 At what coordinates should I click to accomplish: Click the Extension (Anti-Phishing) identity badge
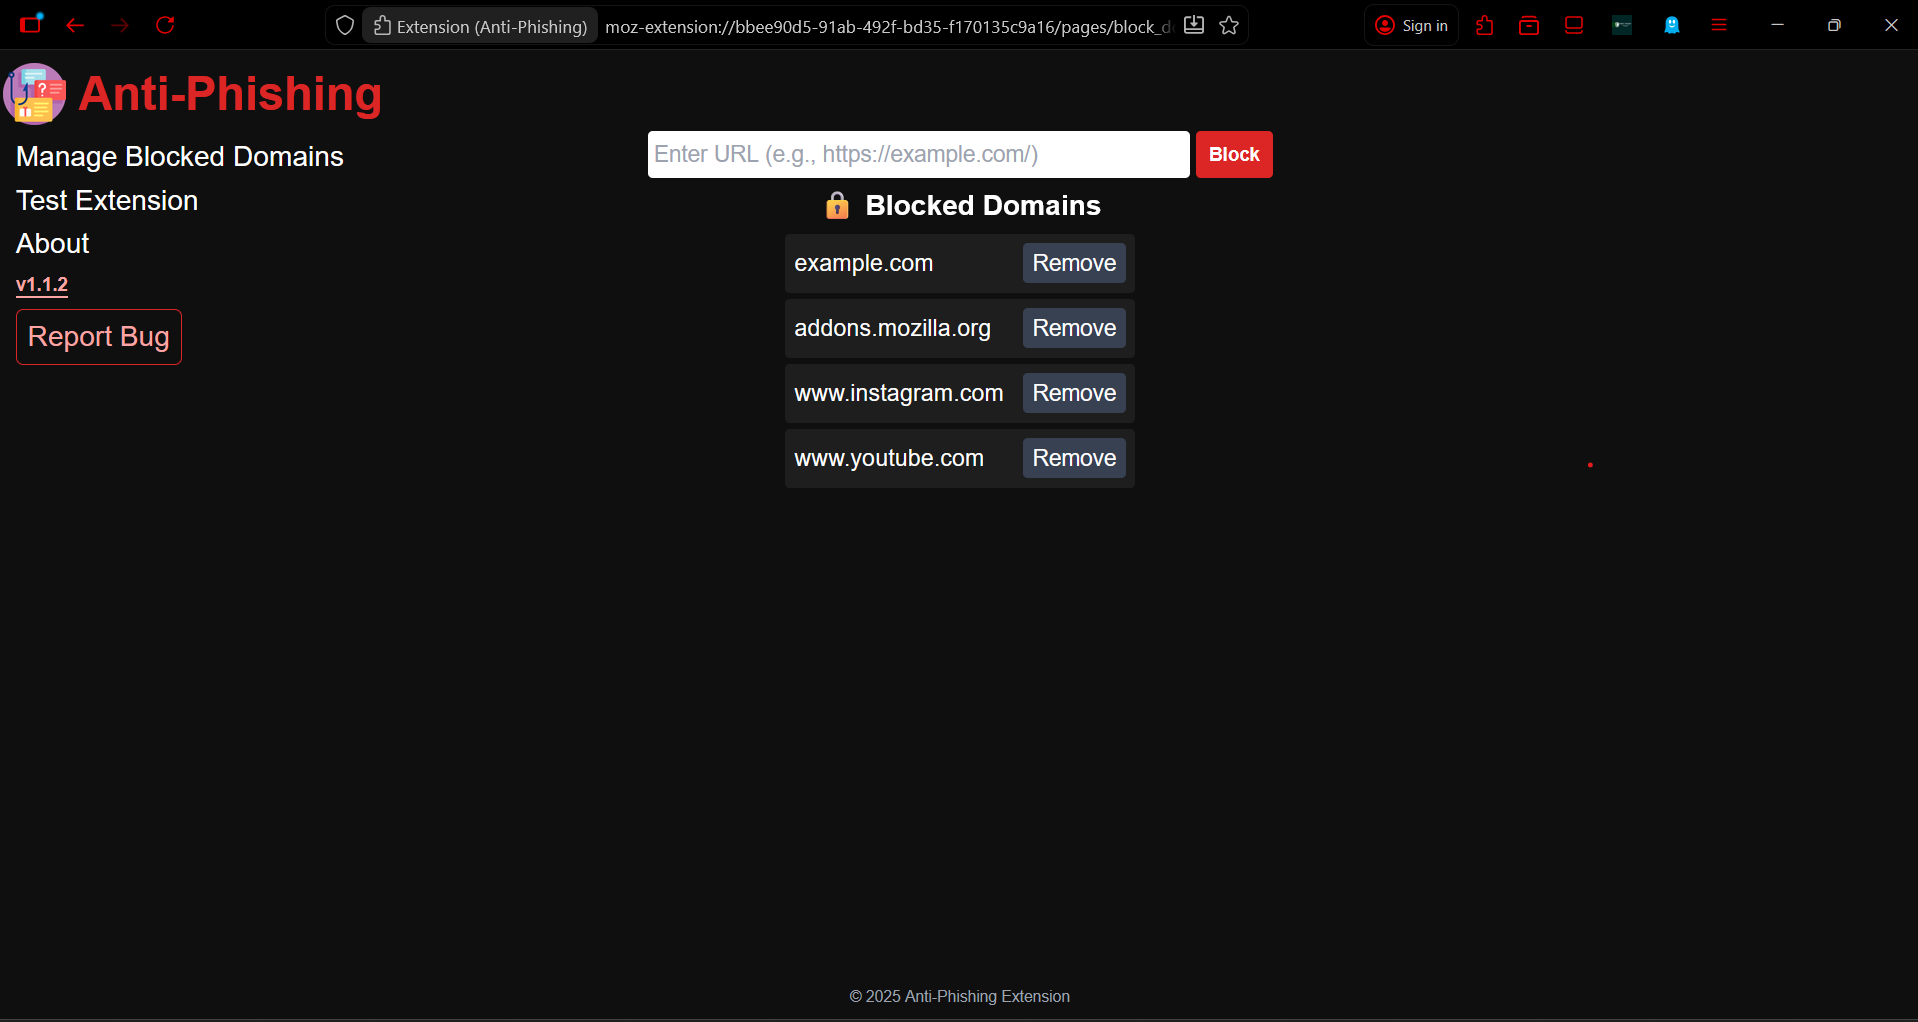tap(481, 26)
